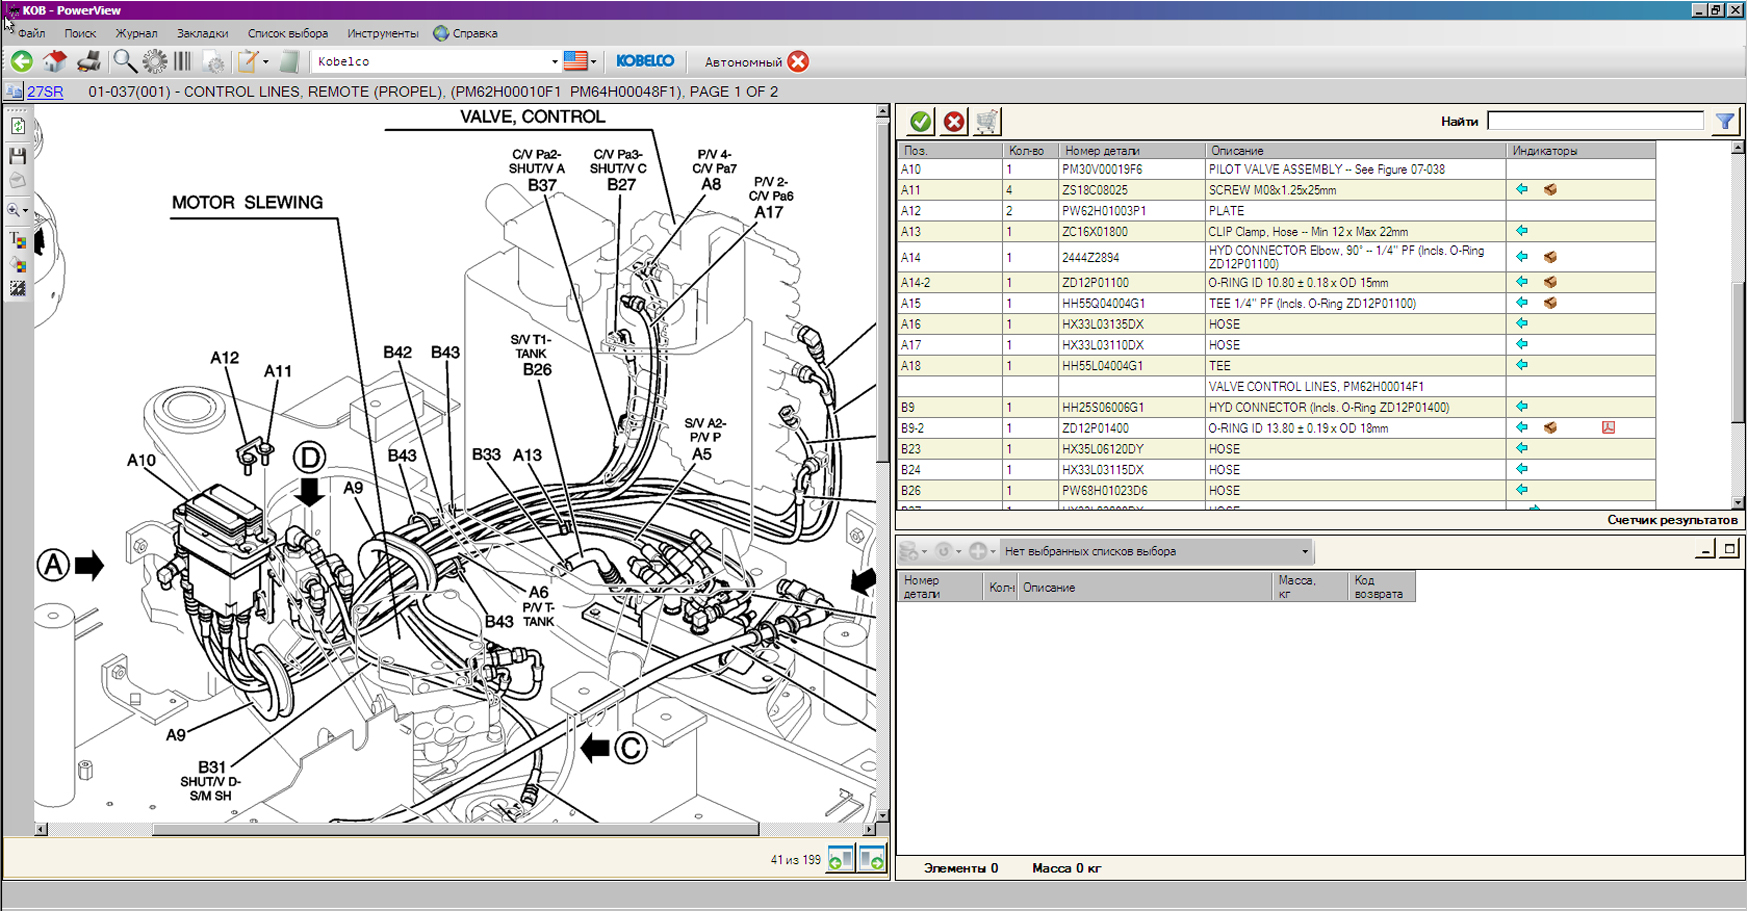This screenshot has width=1748, height=911.
Task: Open the Закладки menu
Action: coord(202,34)
